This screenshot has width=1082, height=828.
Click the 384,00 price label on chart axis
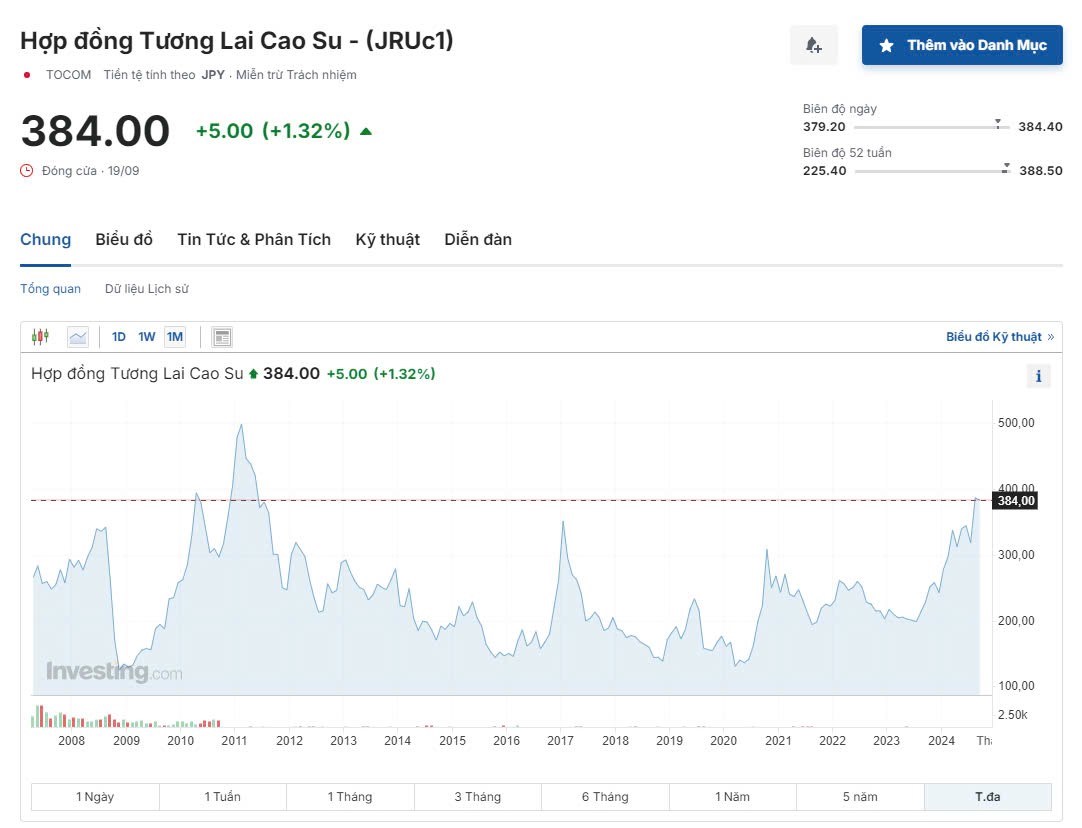click(1014, 501)
